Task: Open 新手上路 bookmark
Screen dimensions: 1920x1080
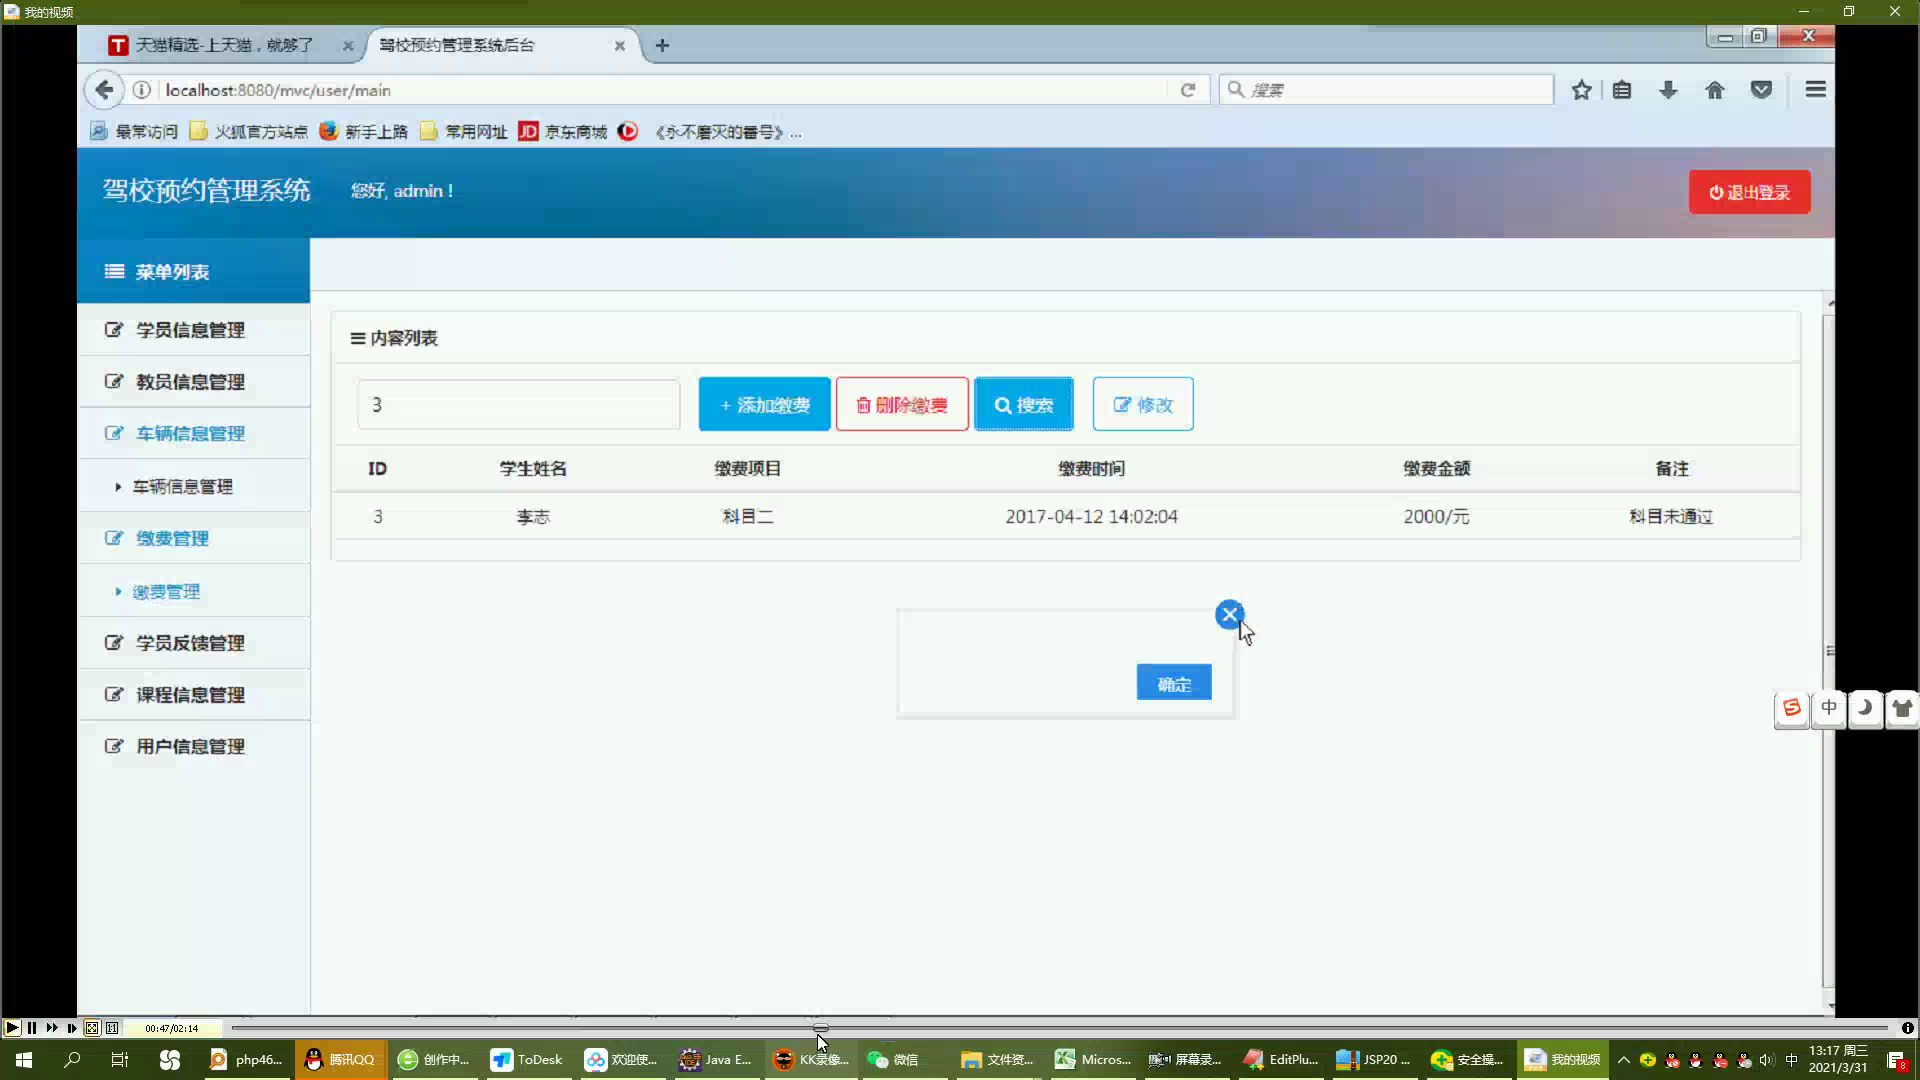Action: (x=364, y=132)
